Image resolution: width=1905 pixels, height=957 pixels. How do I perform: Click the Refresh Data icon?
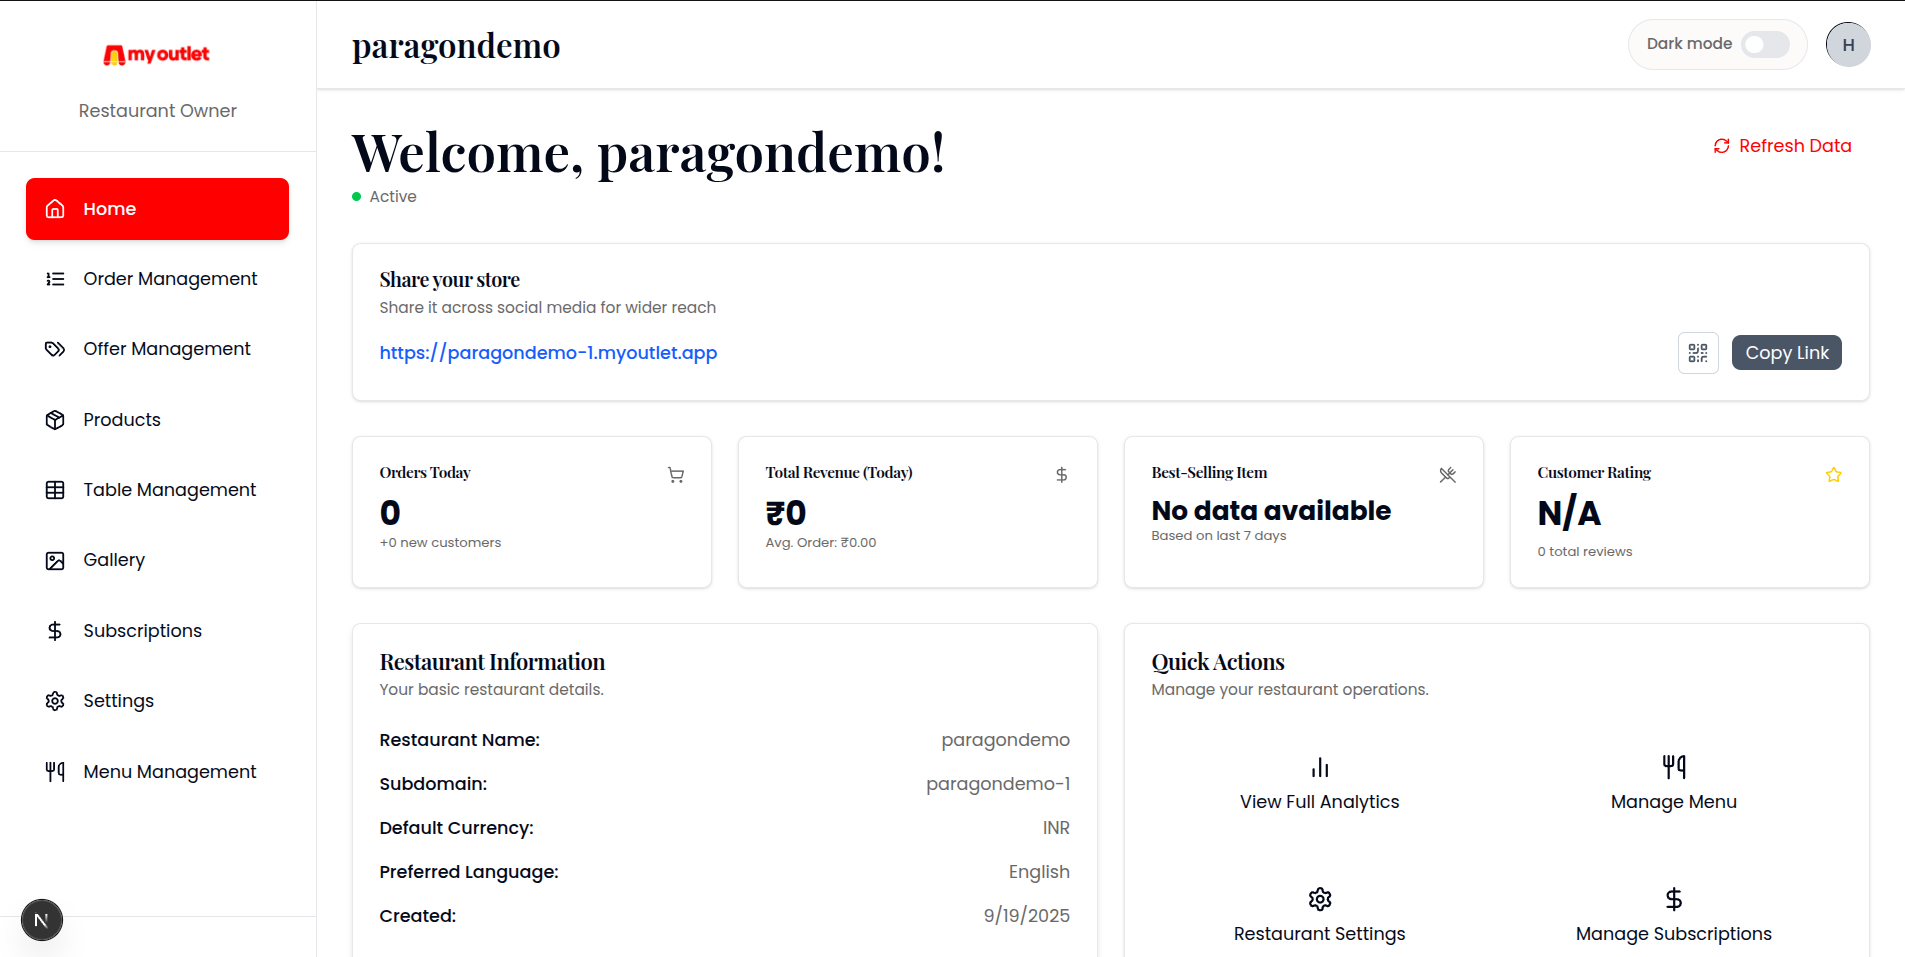1721,146
